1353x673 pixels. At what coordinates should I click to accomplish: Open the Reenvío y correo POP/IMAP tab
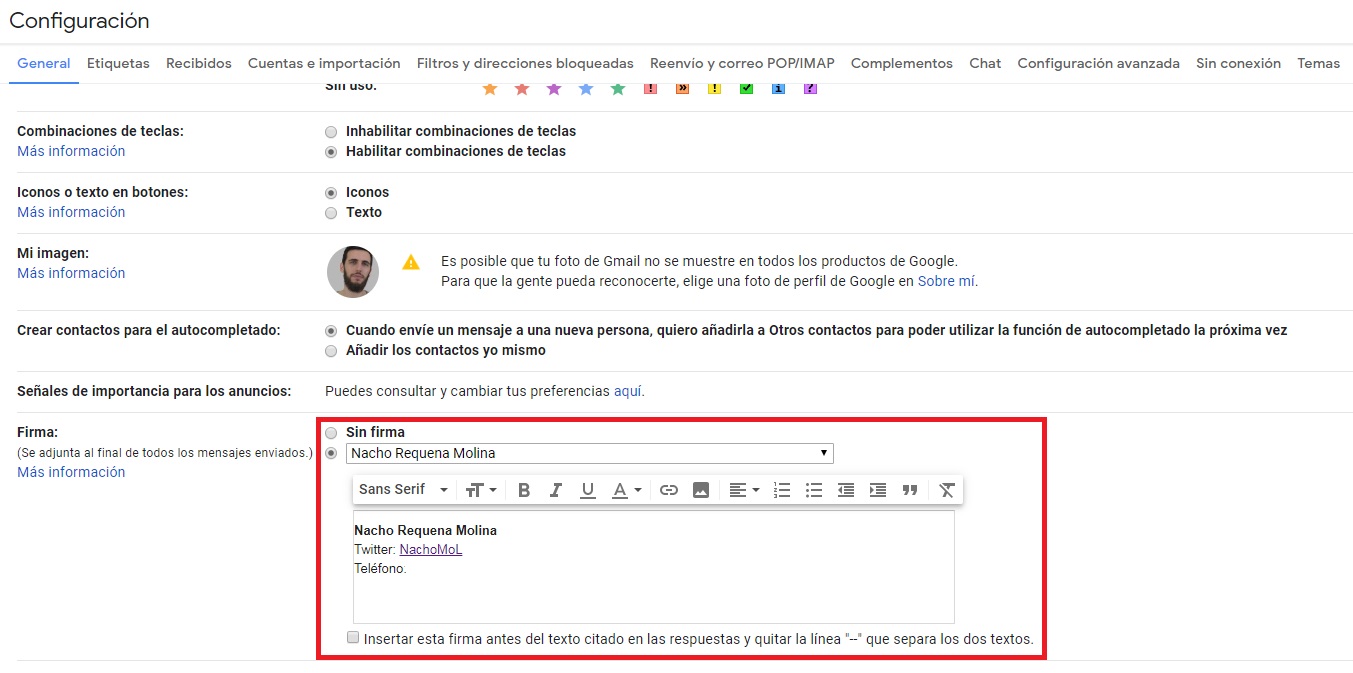tap(742, 63)
